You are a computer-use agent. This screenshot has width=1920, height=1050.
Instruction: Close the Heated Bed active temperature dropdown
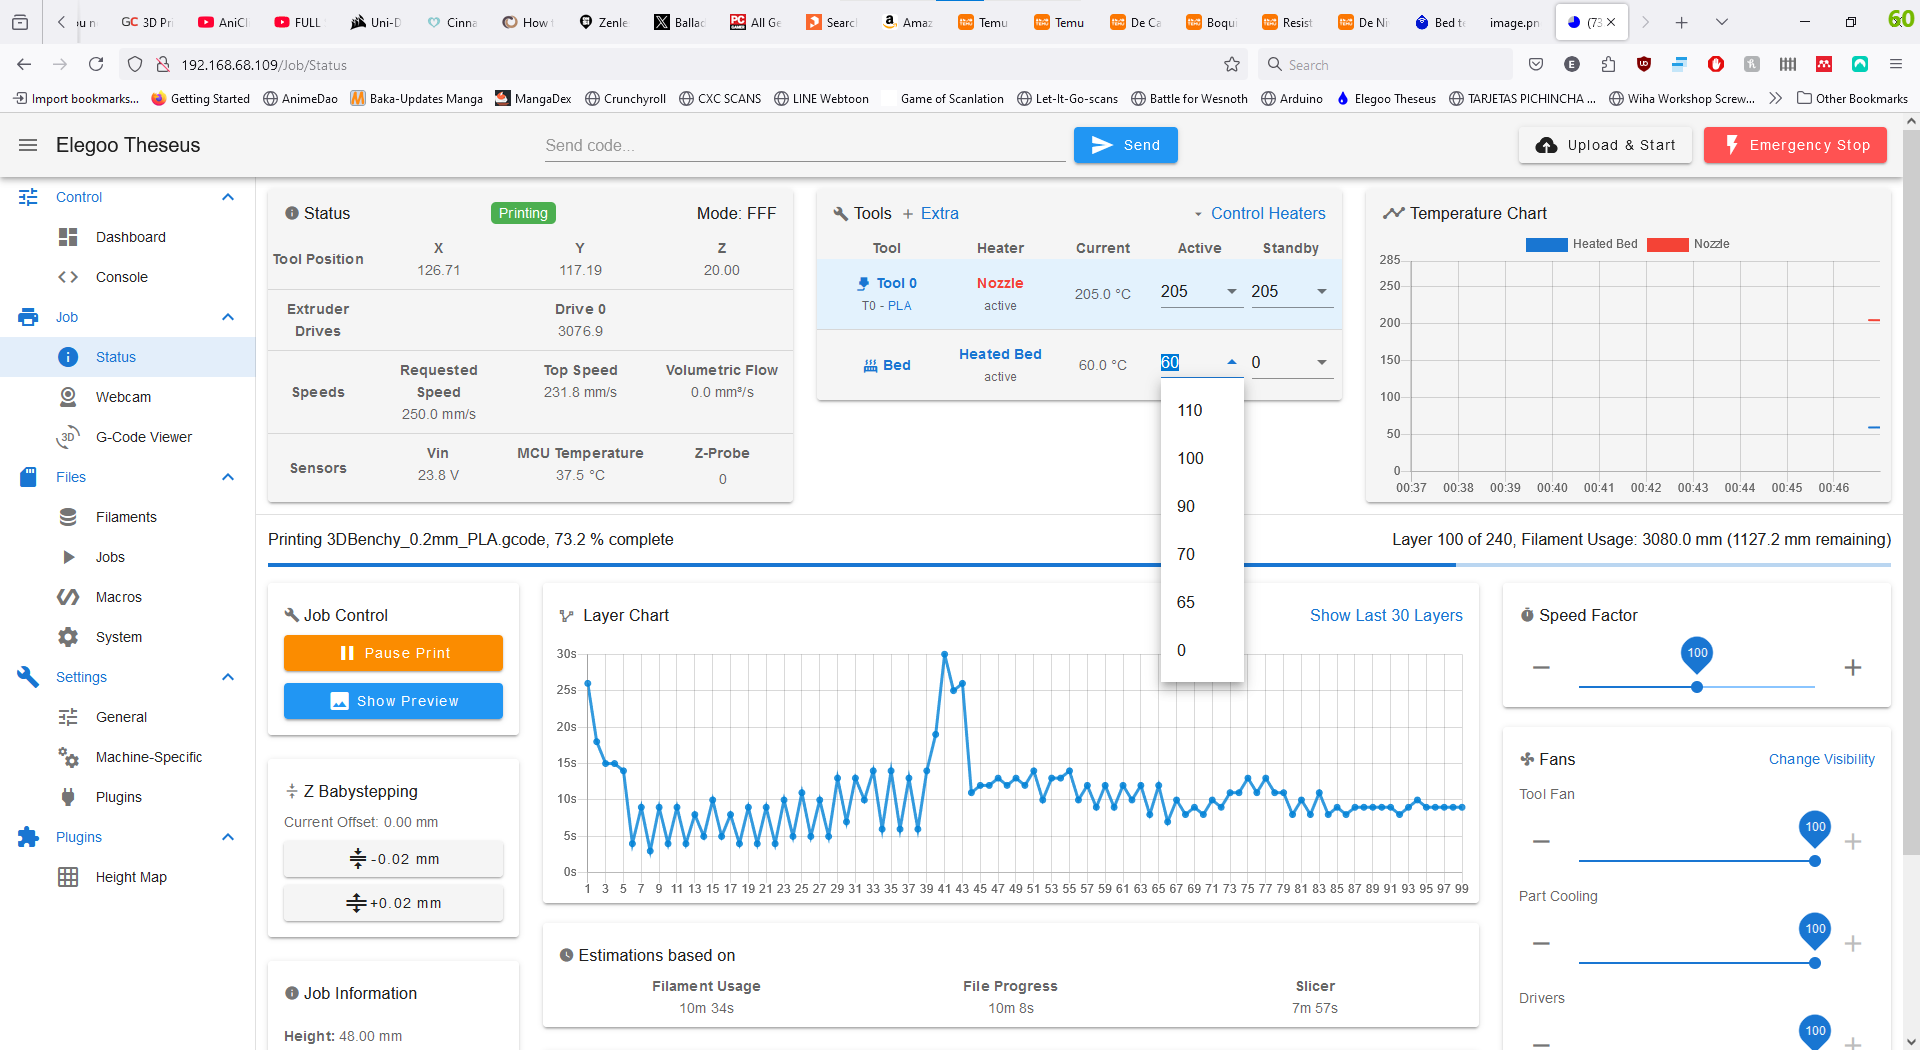click(1232, 362)
